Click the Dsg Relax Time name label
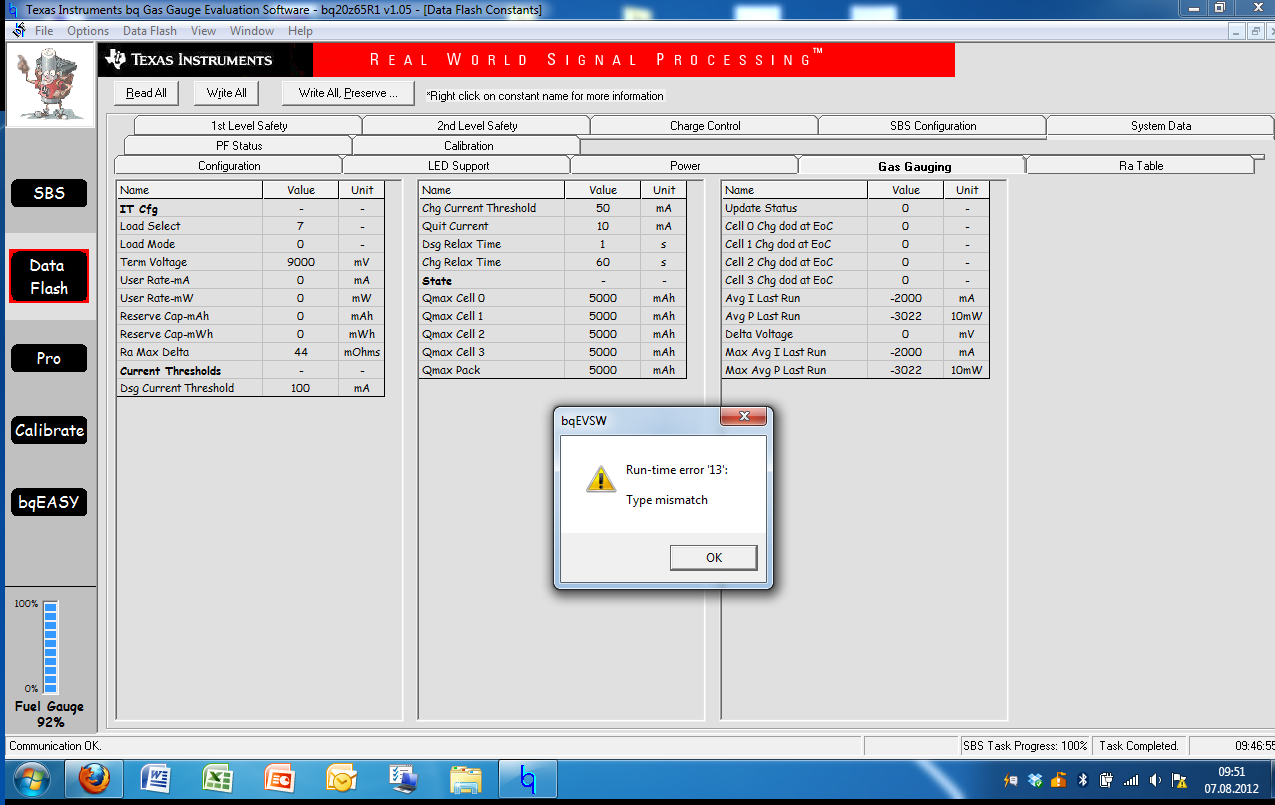Image resolution: width=1275 pixels, height=805 pixels. (x=462, y=244)
